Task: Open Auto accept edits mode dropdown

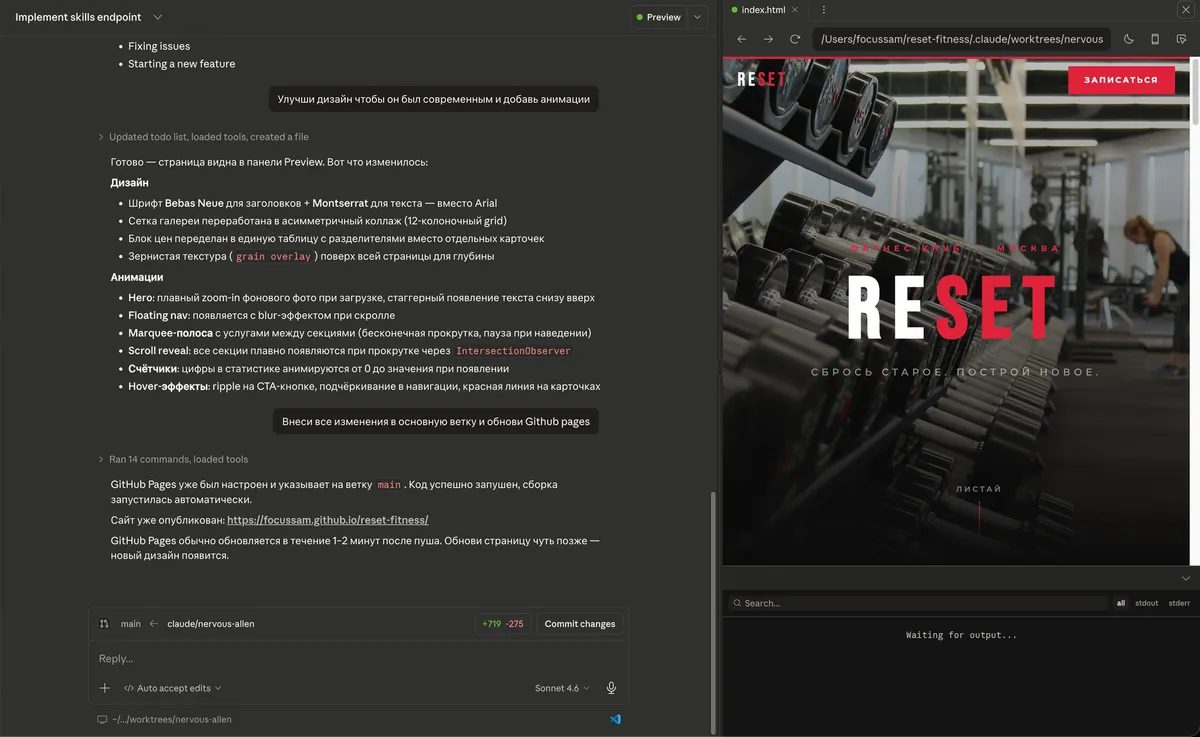Action: tap(172, 688)
